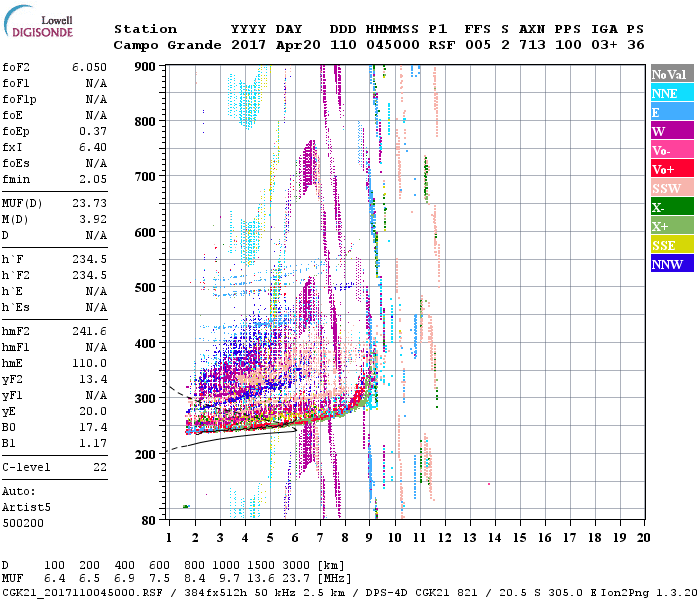Click the SSE yellow legend entry
Image resolution: width=700 pixels, height=600 pixels.
point(671,245)
